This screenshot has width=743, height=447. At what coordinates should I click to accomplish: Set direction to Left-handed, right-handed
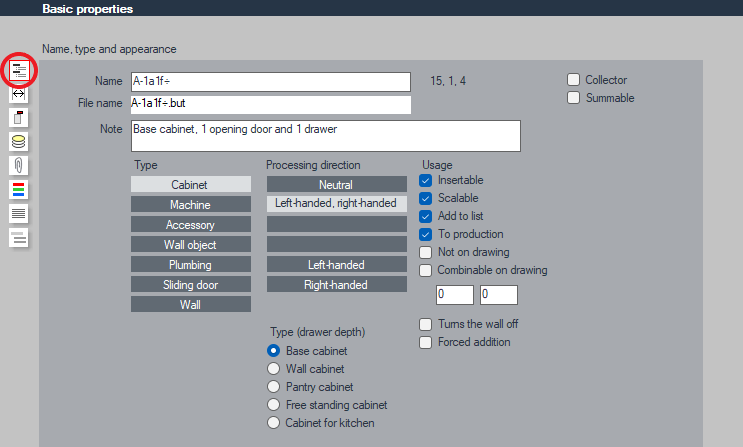click(336, 204)
